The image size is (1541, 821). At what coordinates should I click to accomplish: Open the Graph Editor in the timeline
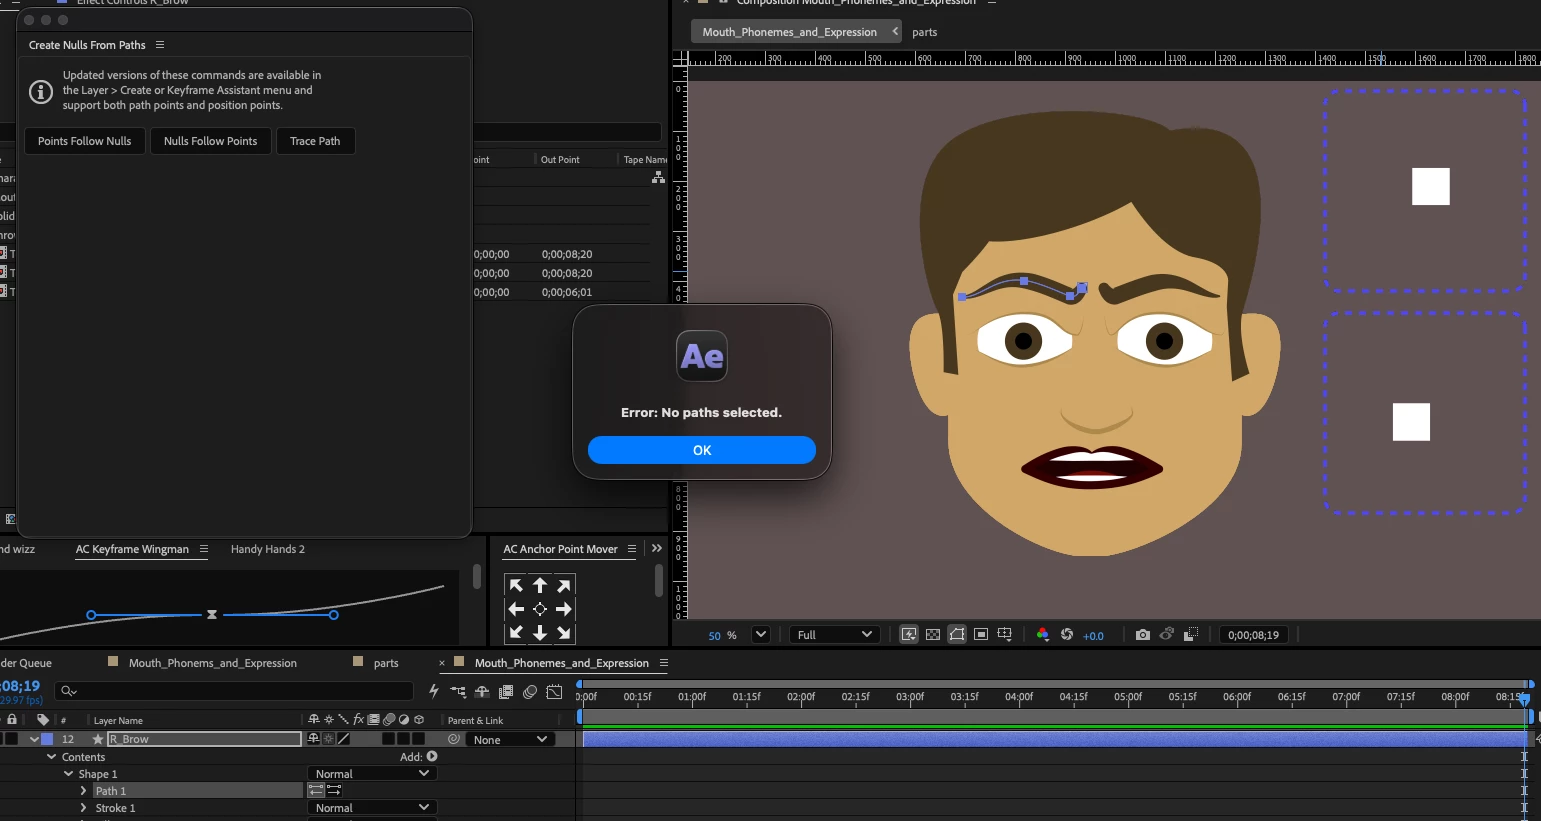click(554, 691)
